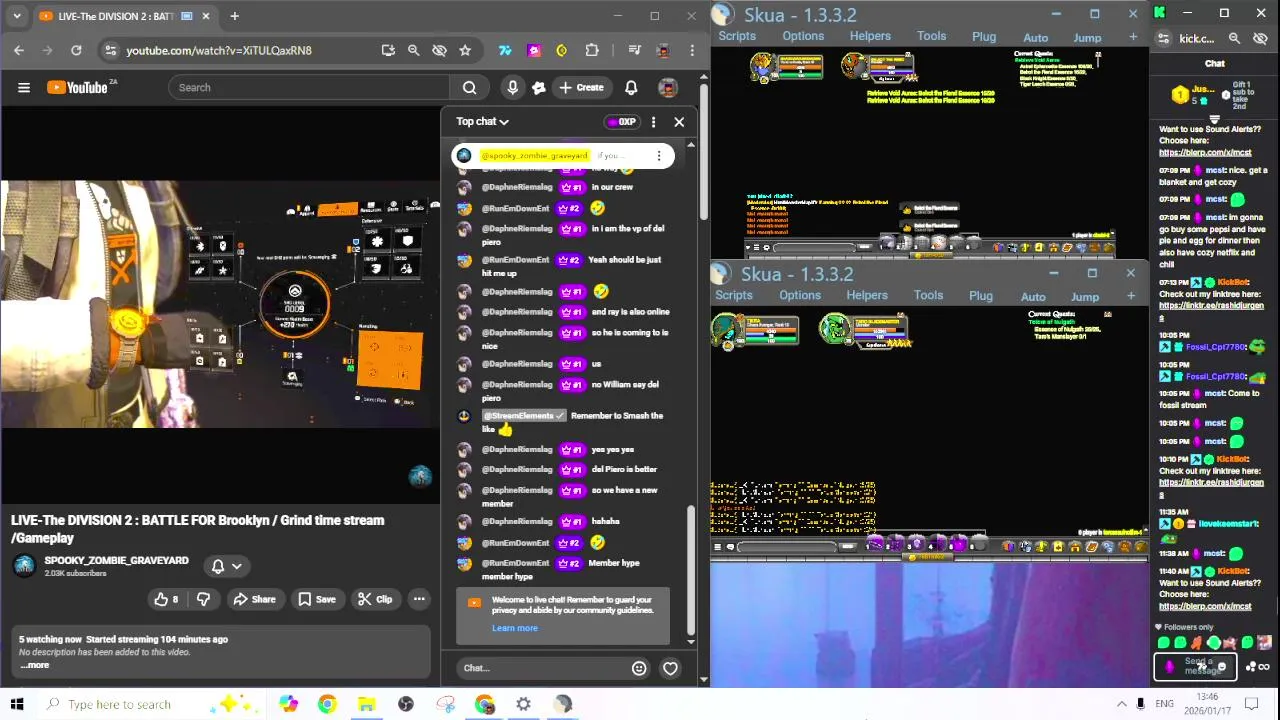Expand description with ...more

[33, 665]
